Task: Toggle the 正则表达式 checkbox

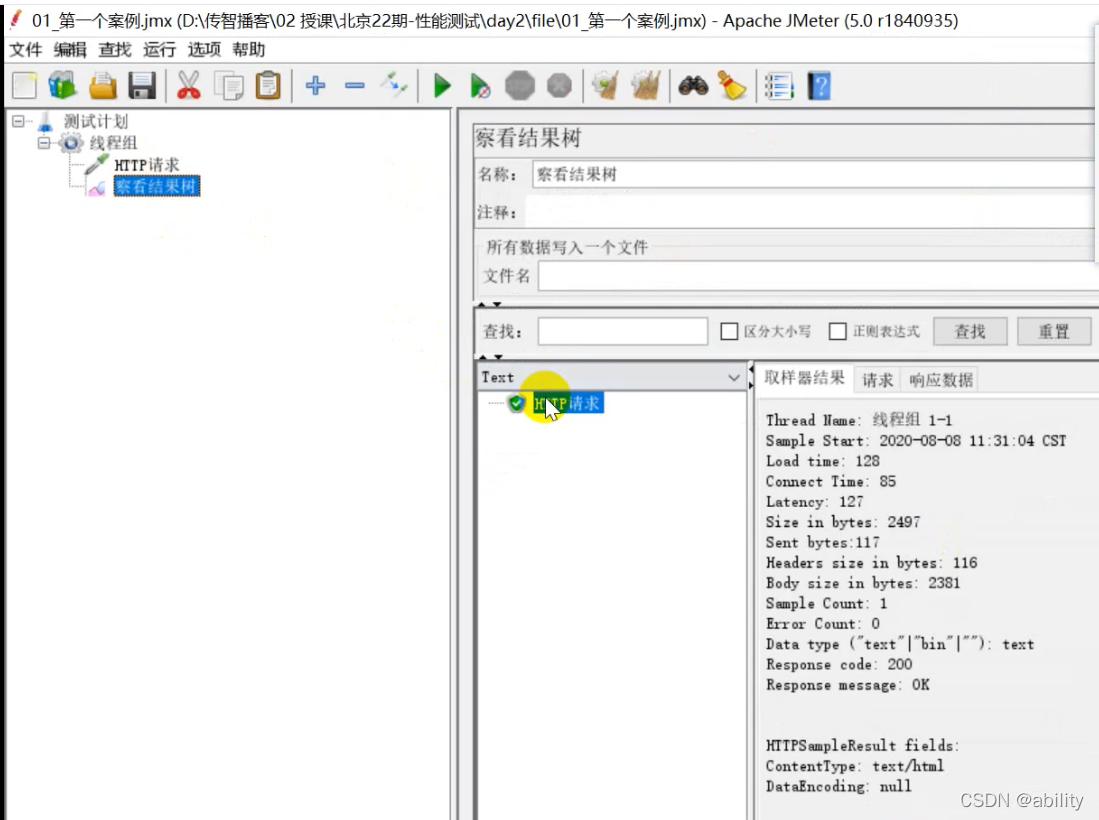Action: pos(838,331)
